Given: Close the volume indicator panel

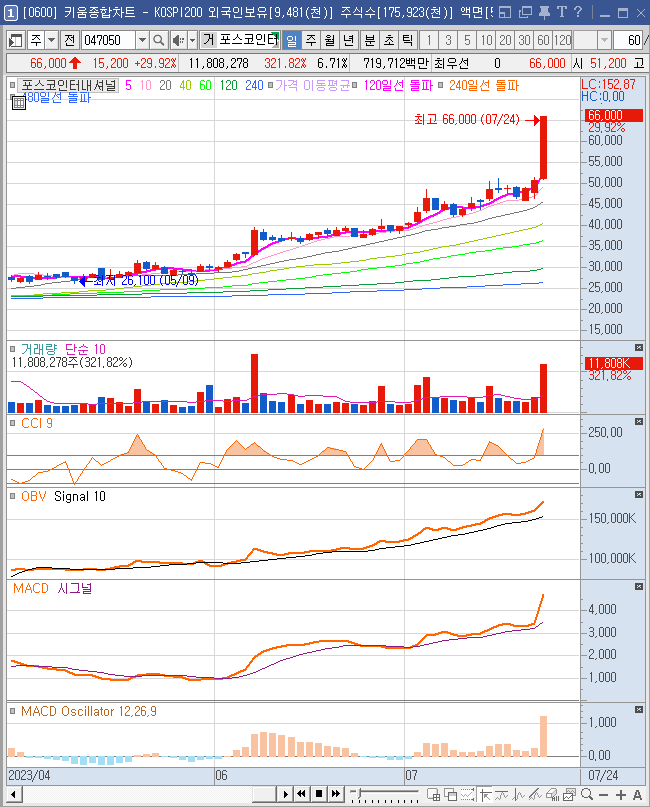Looking at the screenshot, I should coord(639,348).
